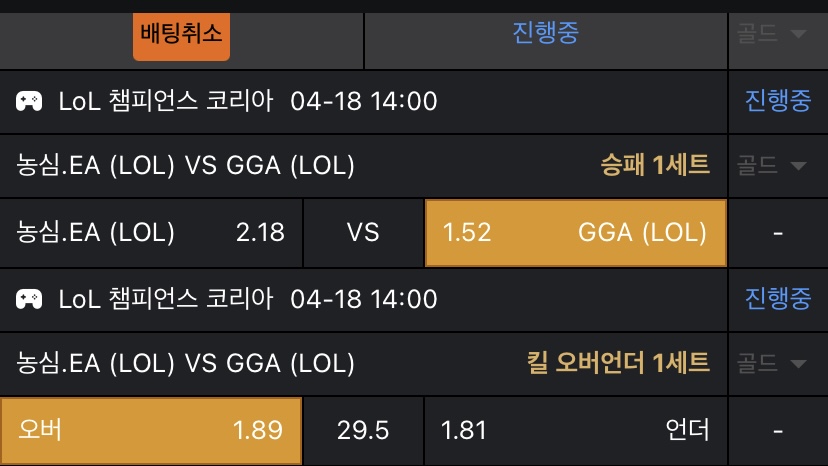Select the 승패 1세트 market label

tap(654, 166)
